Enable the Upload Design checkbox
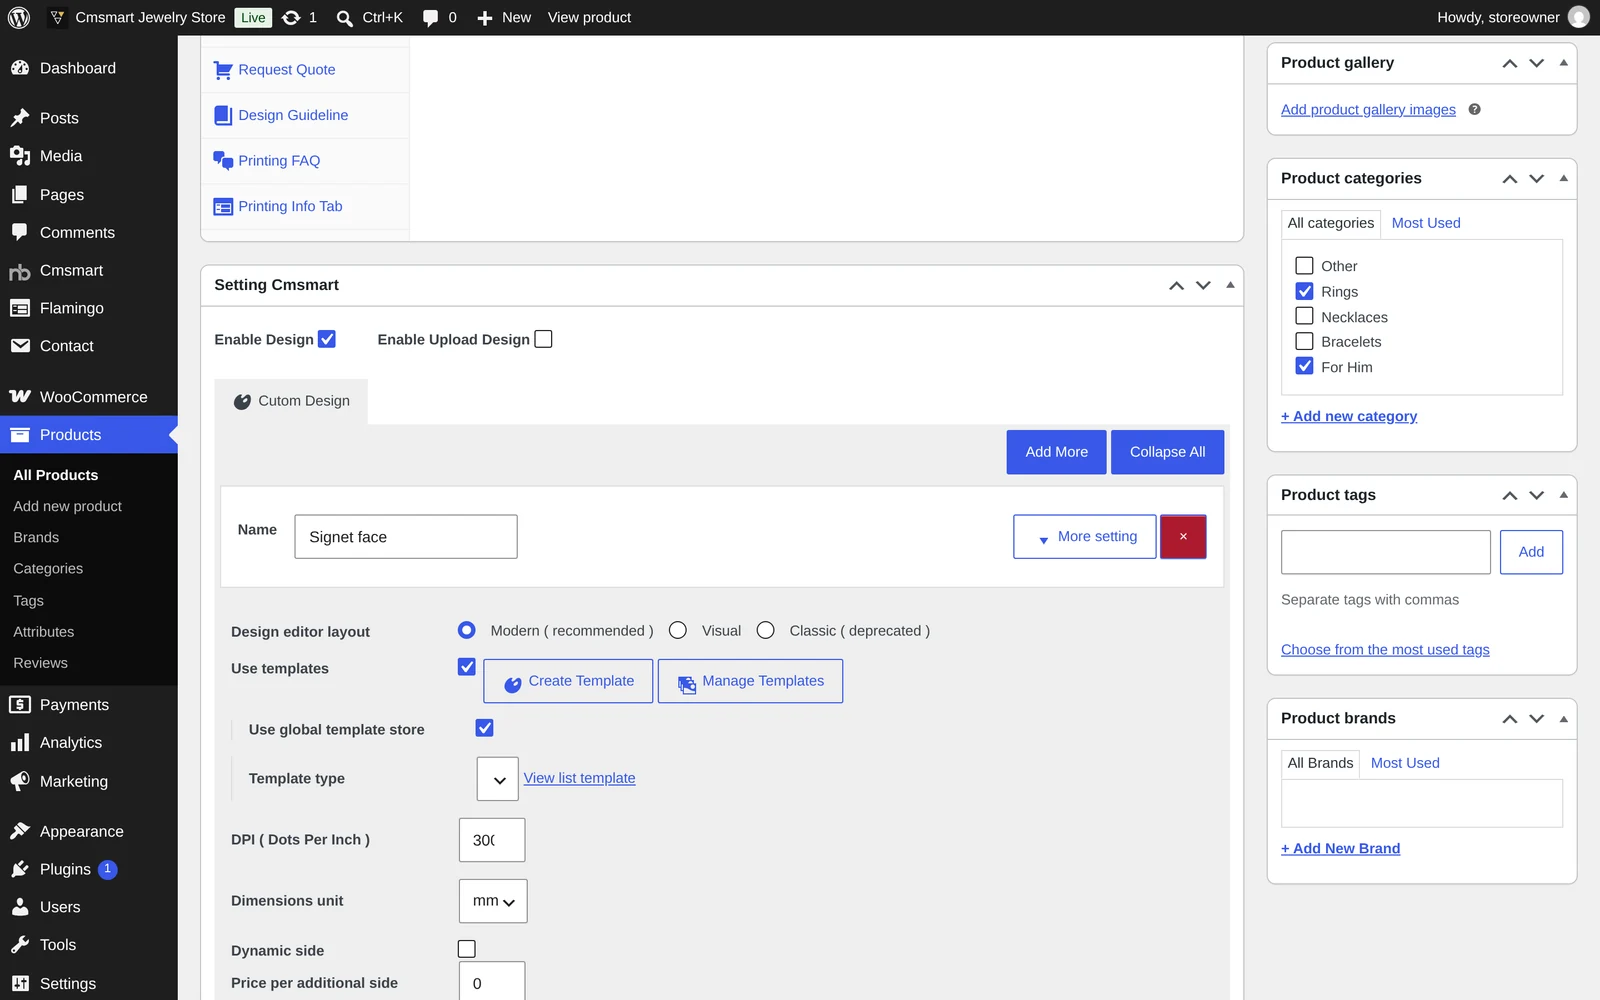The height and width of the screenshot is (1000, 1600). click(x=543, y=339)
